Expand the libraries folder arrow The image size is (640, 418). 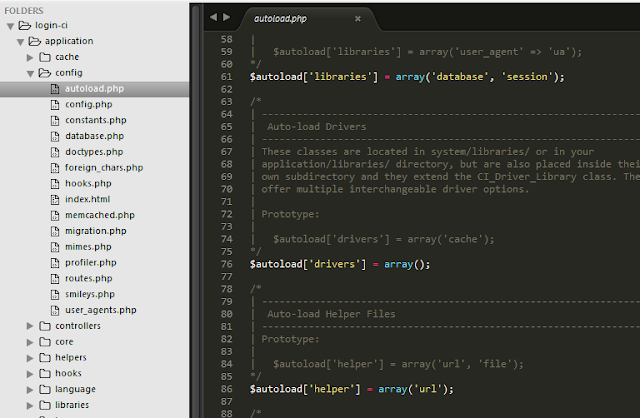tap(30, 405)
